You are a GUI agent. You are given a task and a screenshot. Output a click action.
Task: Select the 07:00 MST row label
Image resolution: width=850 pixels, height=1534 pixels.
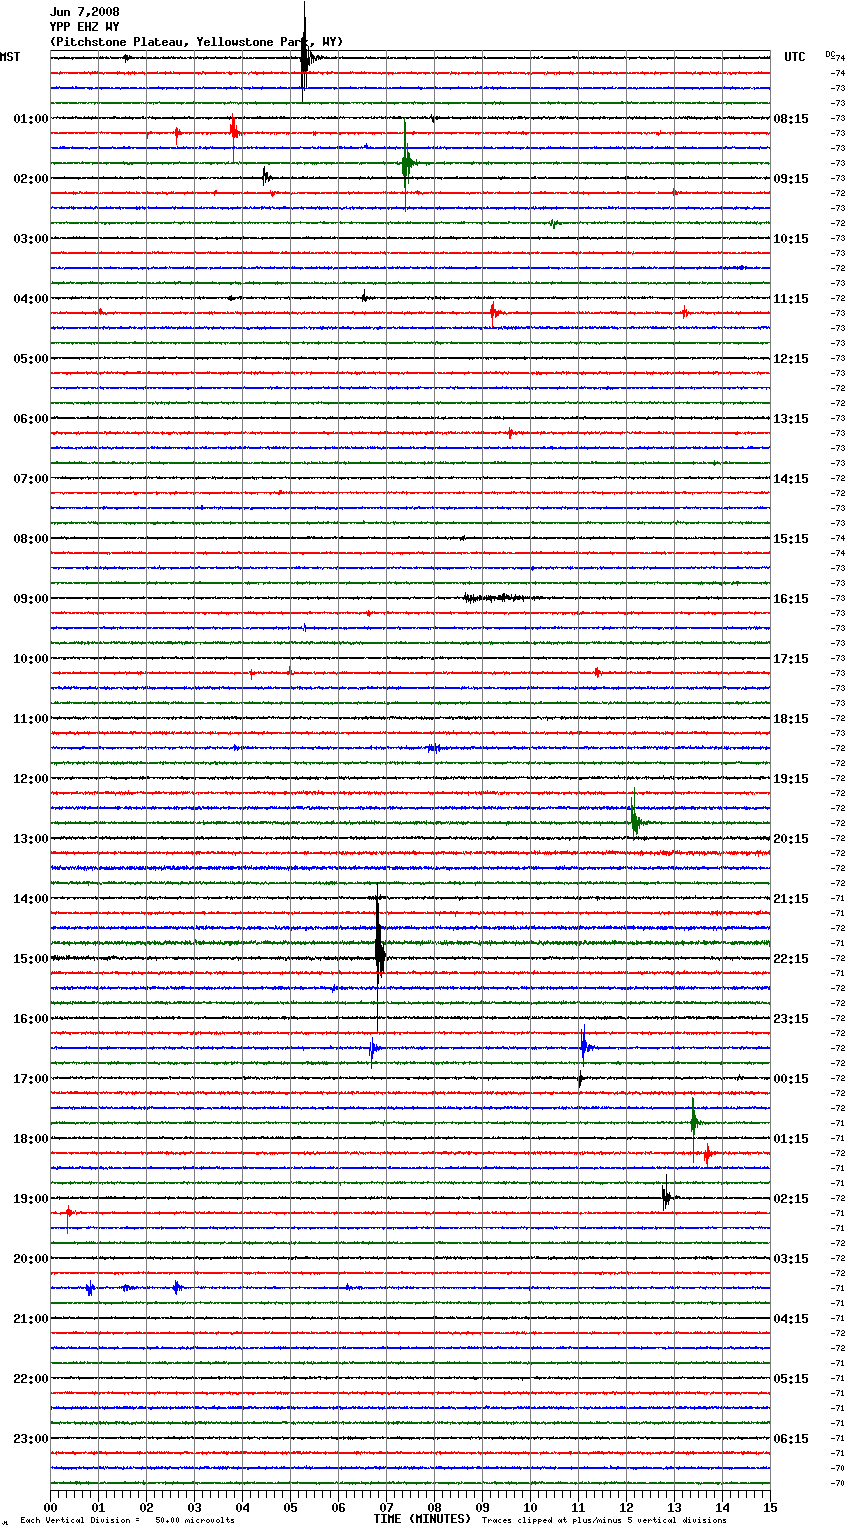click(31, 479)
